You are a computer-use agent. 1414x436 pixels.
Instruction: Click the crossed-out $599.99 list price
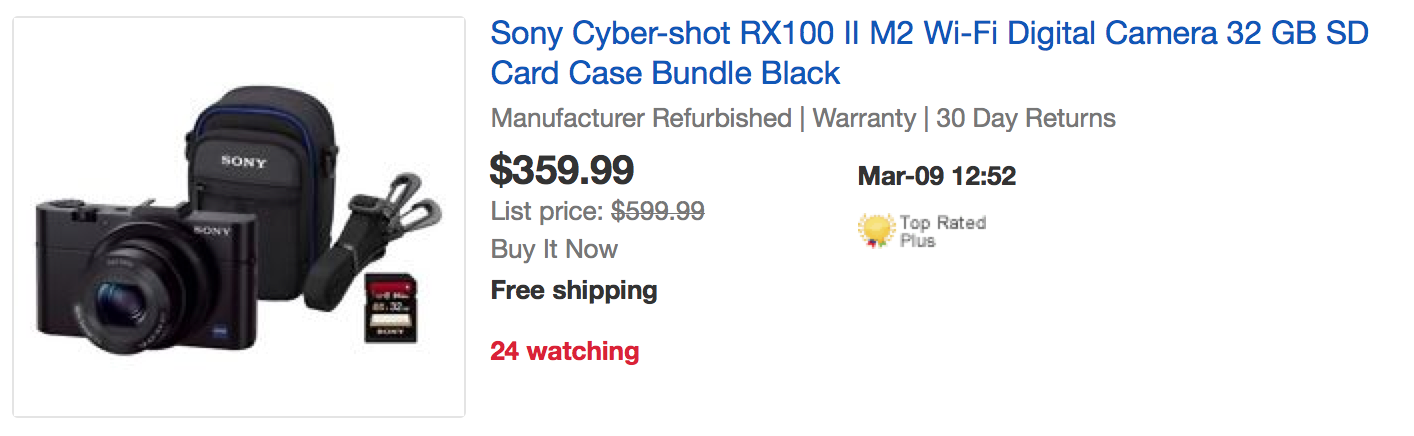pos(658,211)
